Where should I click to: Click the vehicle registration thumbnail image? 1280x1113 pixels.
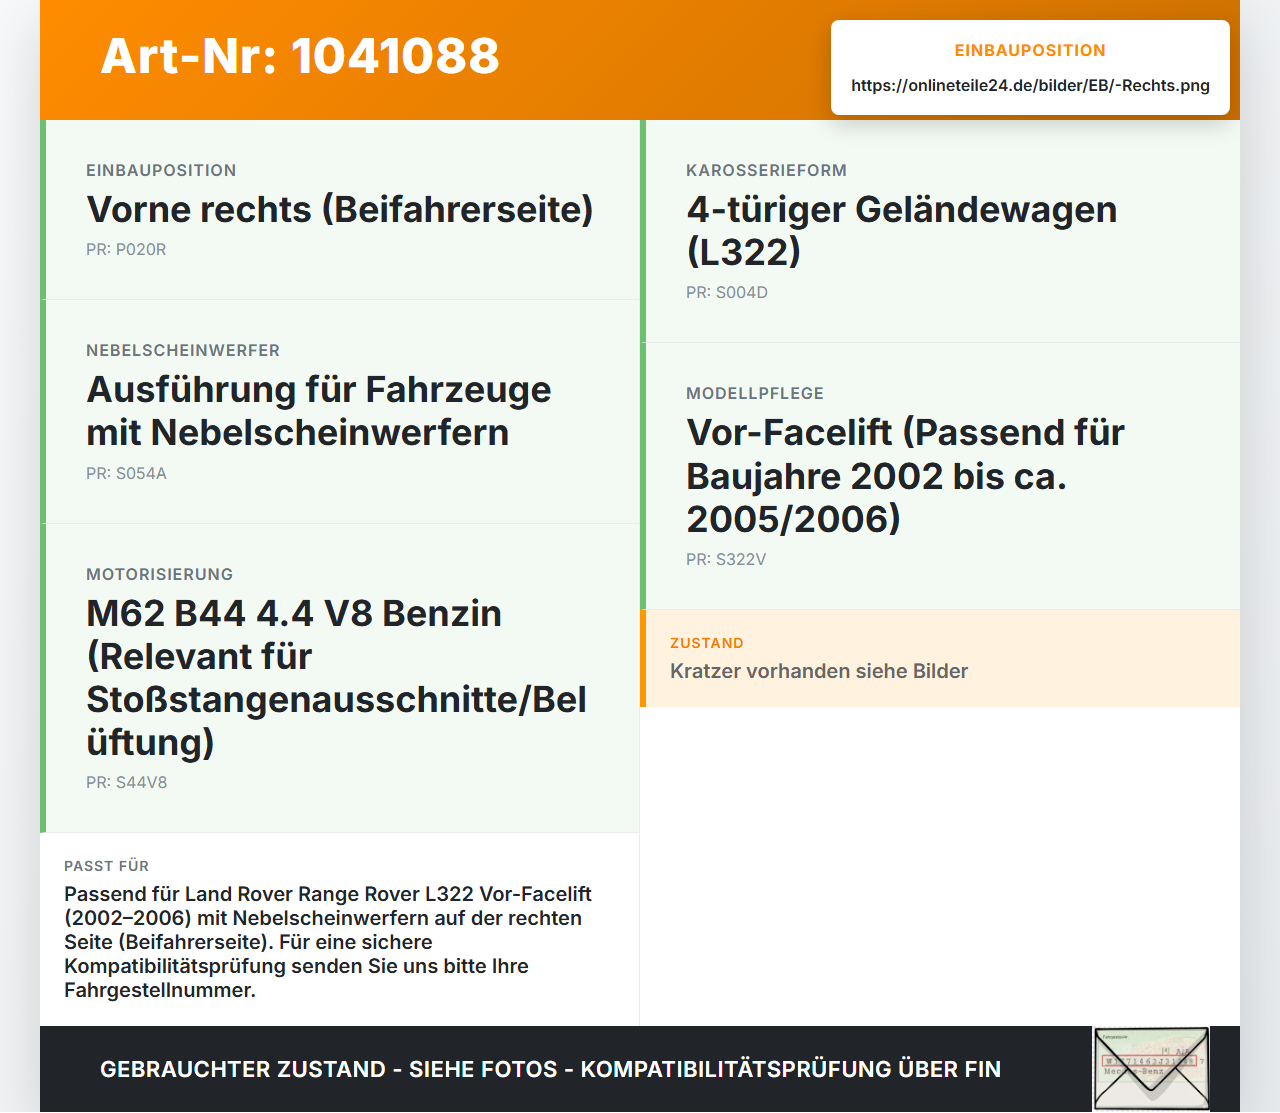pos(1151,1069)
